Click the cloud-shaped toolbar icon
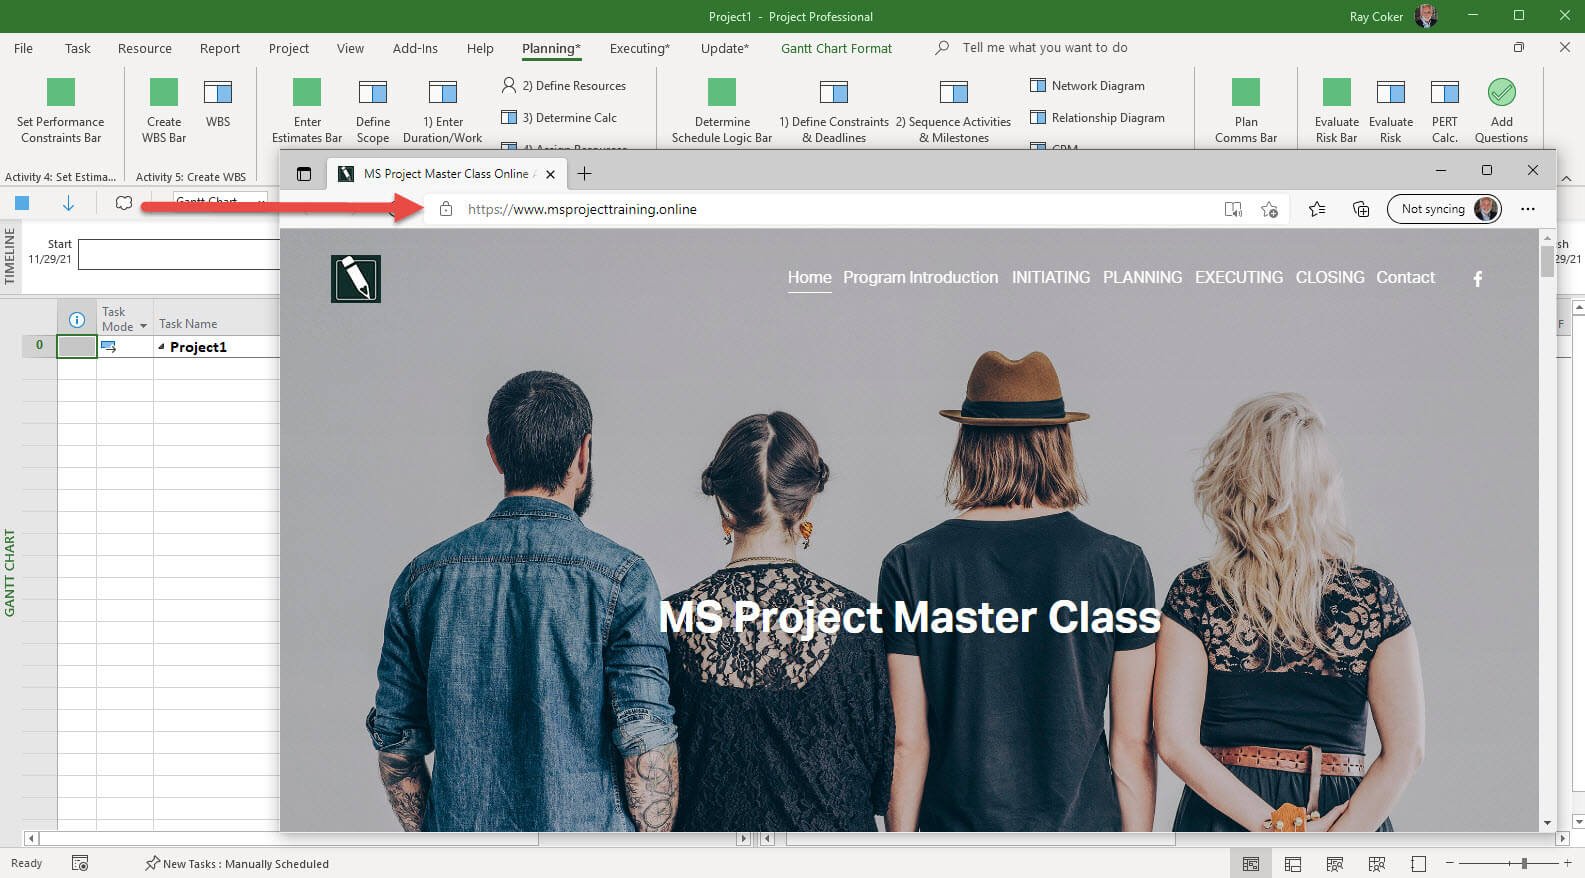 click(x=124, y=203)
